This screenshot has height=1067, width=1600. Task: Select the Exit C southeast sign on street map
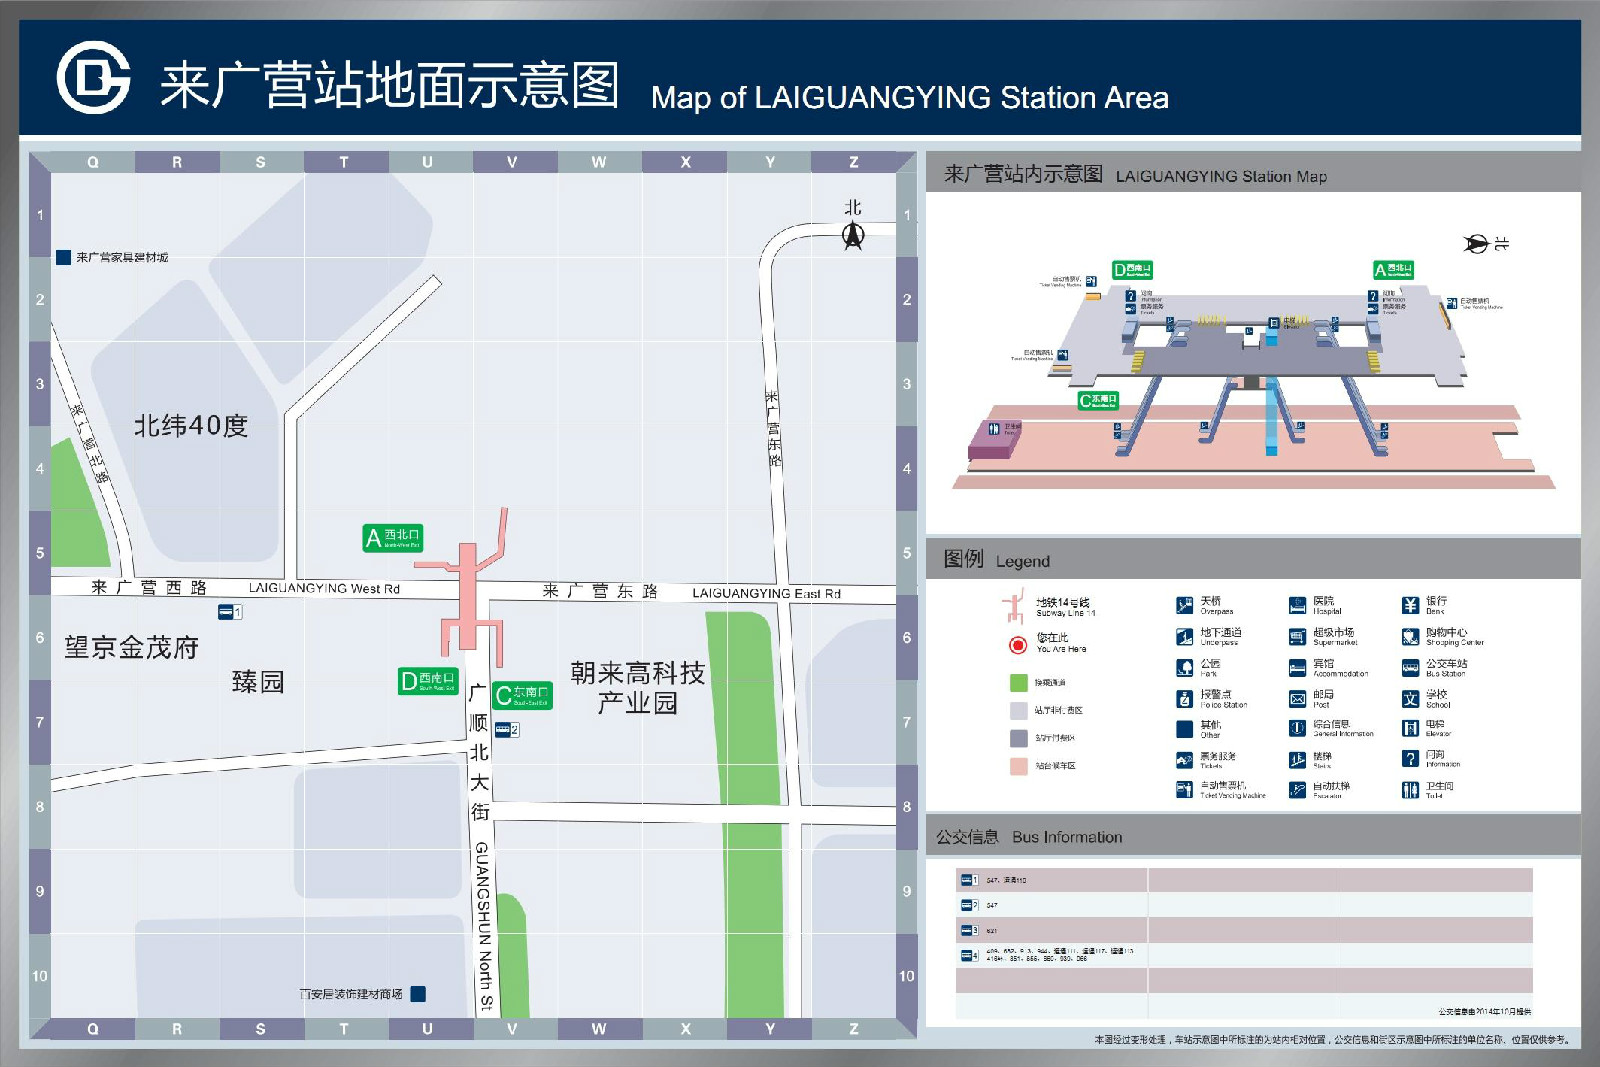[x=522, y=695]
